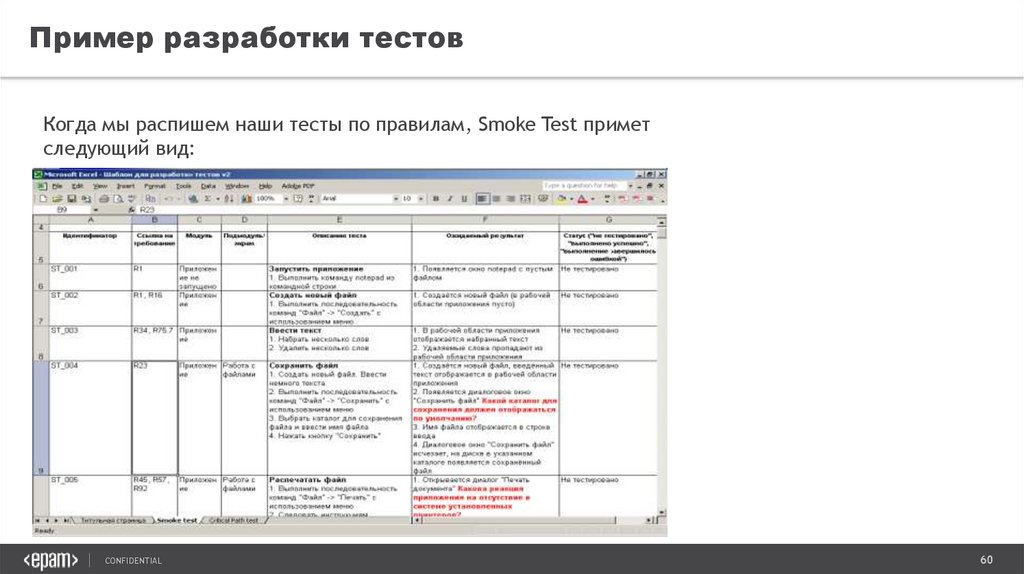Select cell ST_005
Viewport: 1024px width, 574px height.
90,496
